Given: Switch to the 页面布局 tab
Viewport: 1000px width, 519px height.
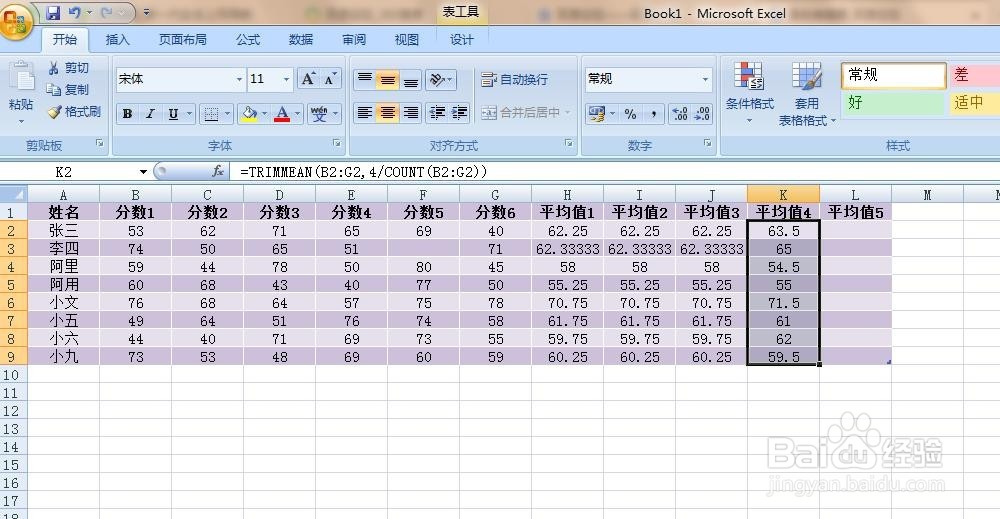Looking at the screenshot, I should [x=182, y=40].
